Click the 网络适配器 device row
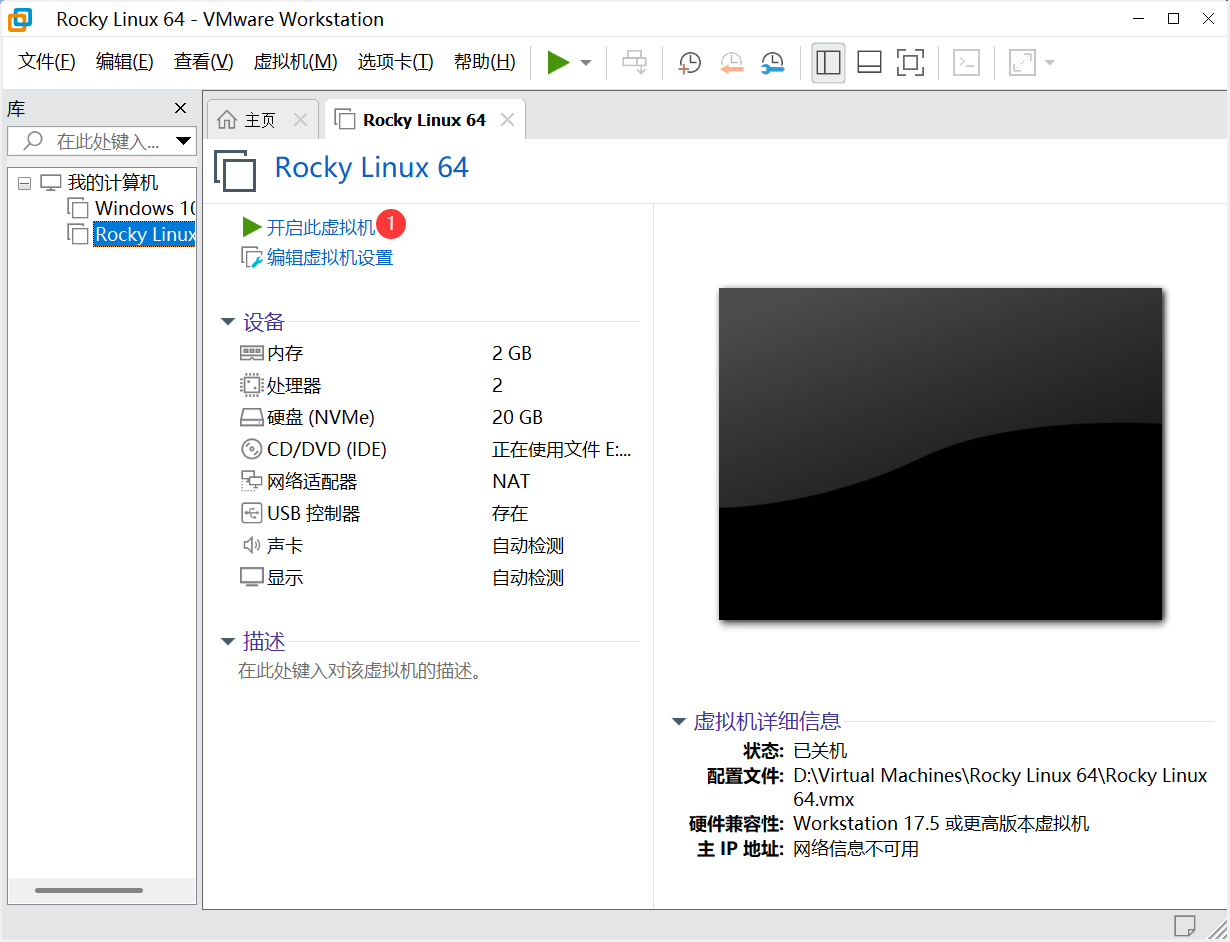Screen dimensions: 1230x942 point(438,481)
